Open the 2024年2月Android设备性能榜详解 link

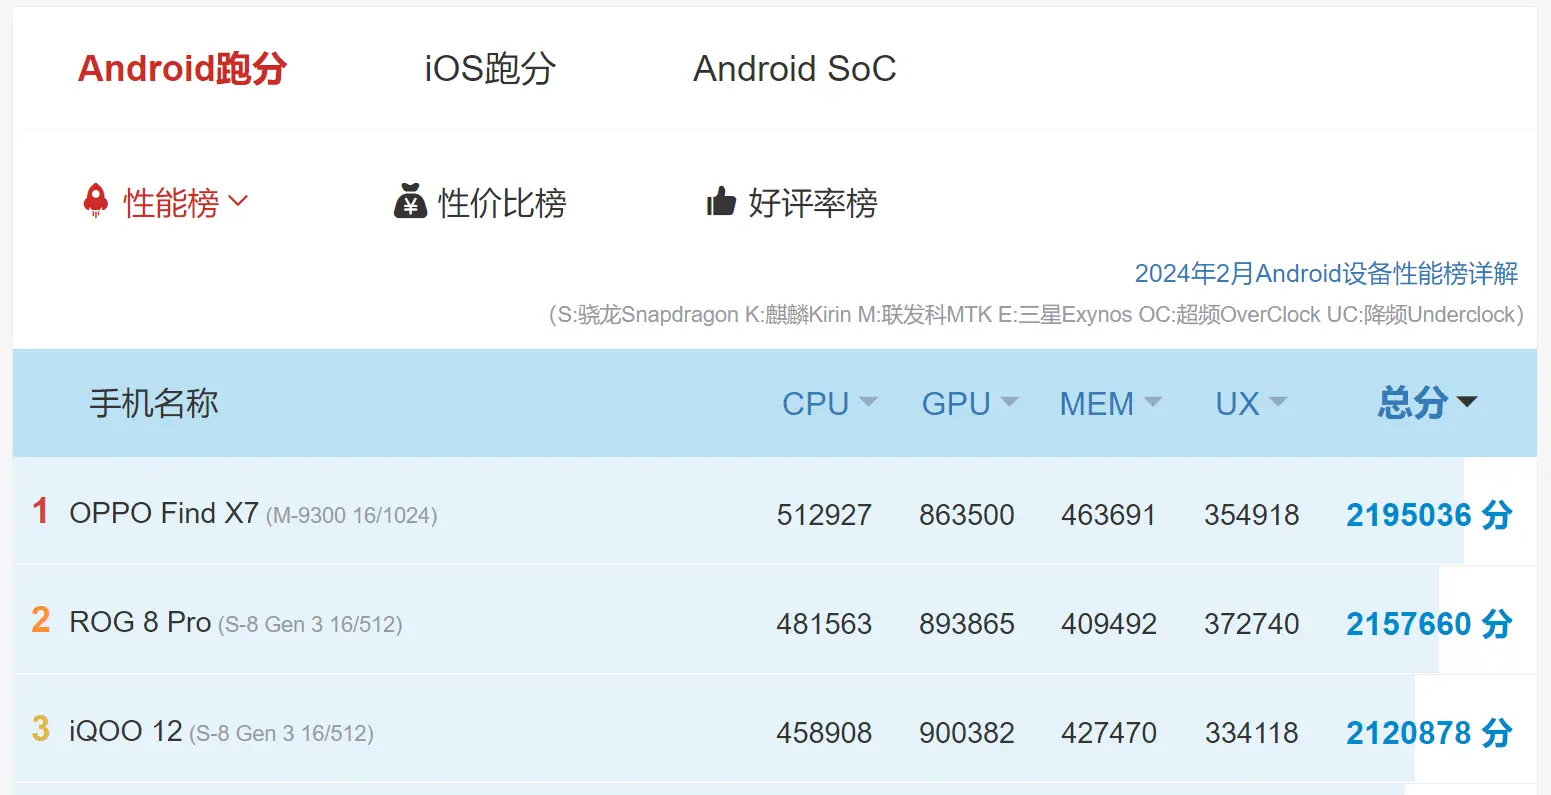pos(1327,272)
